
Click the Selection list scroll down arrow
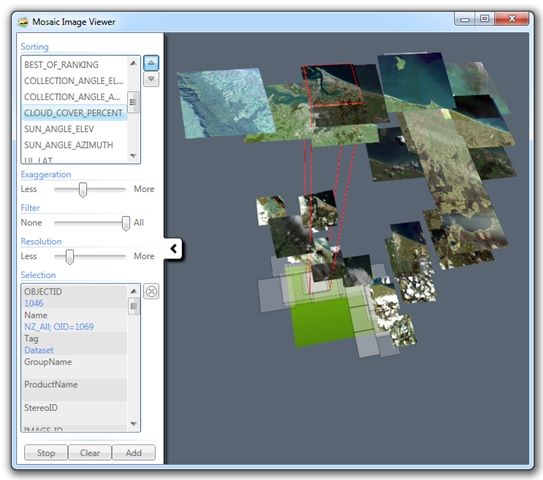pyautogui.click(x=133, y=424)
